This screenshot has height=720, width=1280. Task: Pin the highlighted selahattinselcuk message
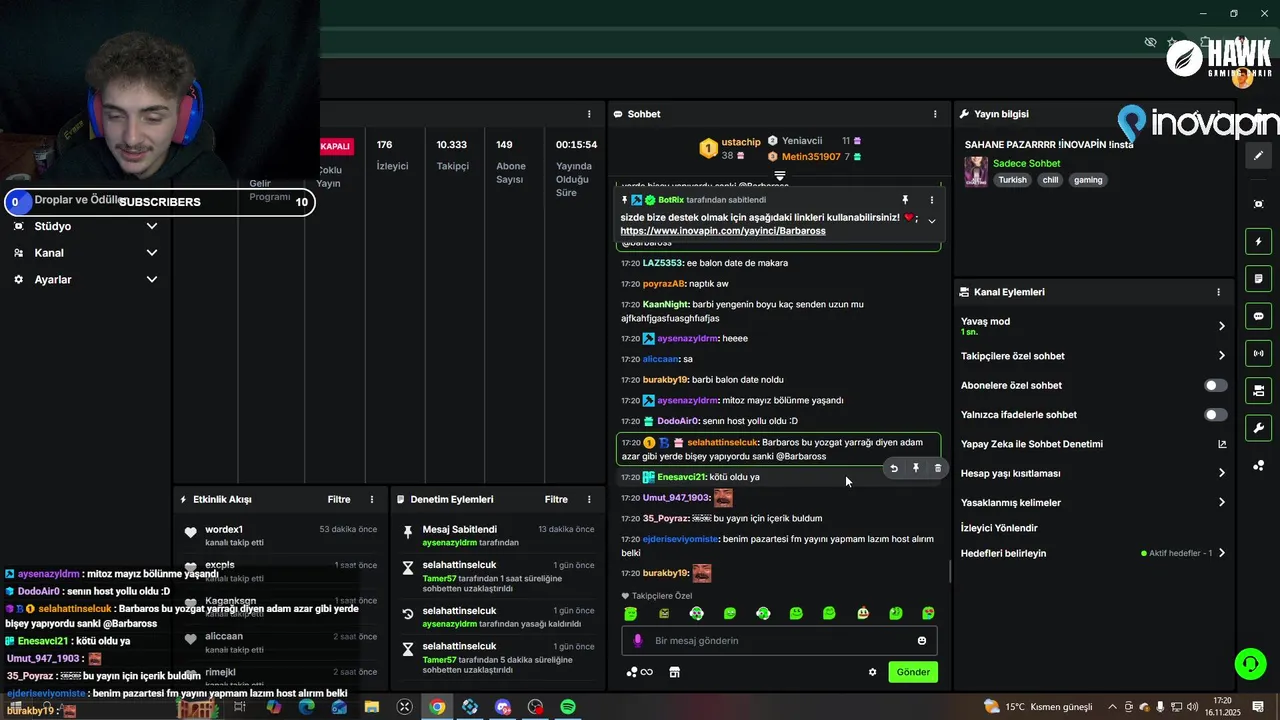pos(916,468)
